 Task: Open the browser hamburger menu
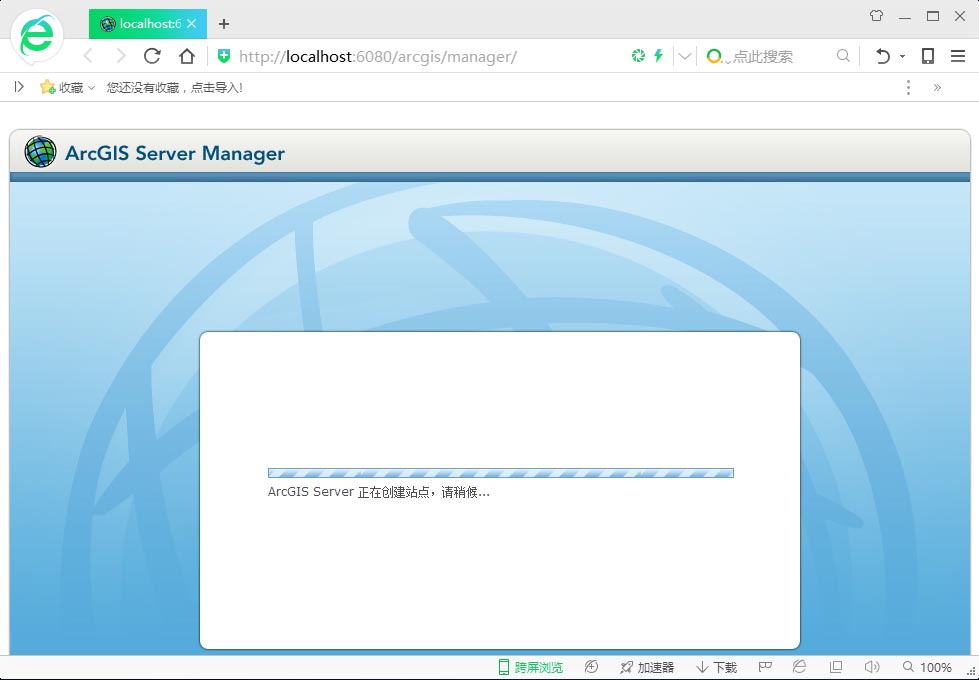coord(958,56)
